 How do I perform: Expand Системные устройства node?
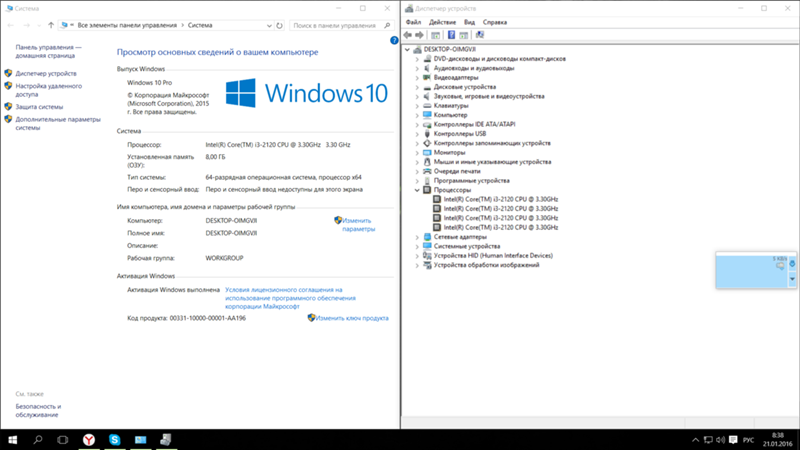point(417,246)
